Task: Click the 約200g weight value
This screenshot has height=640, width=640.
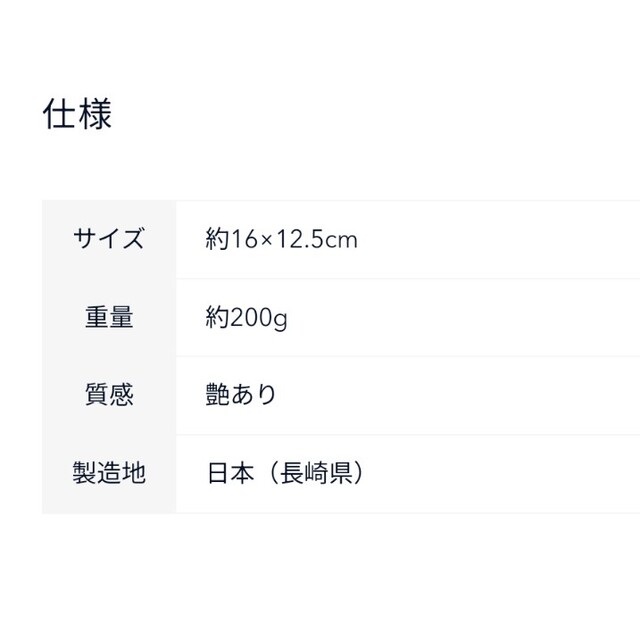Action: [x=247, y=318]
